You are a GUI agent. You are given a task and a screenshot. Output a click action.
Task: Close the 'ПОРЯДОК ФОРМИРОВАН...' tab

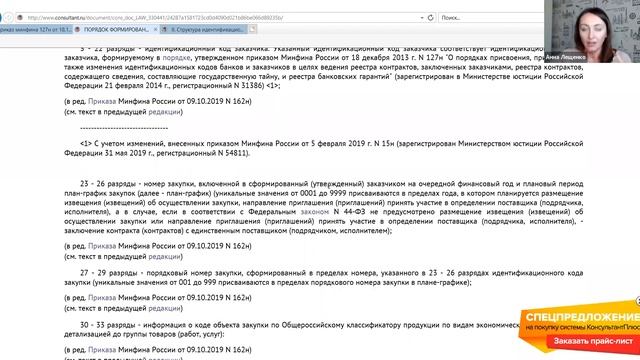[155, 29]
